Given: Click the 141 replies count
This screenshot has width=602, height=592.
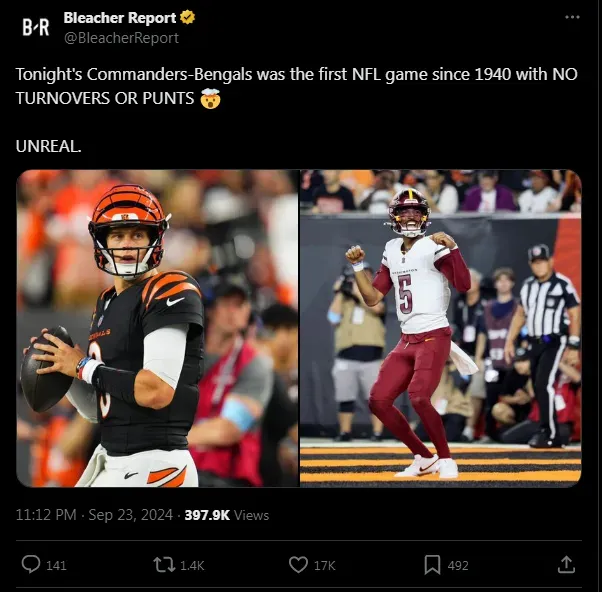Looking at the screenshot, I should click(x=56, y=565).
